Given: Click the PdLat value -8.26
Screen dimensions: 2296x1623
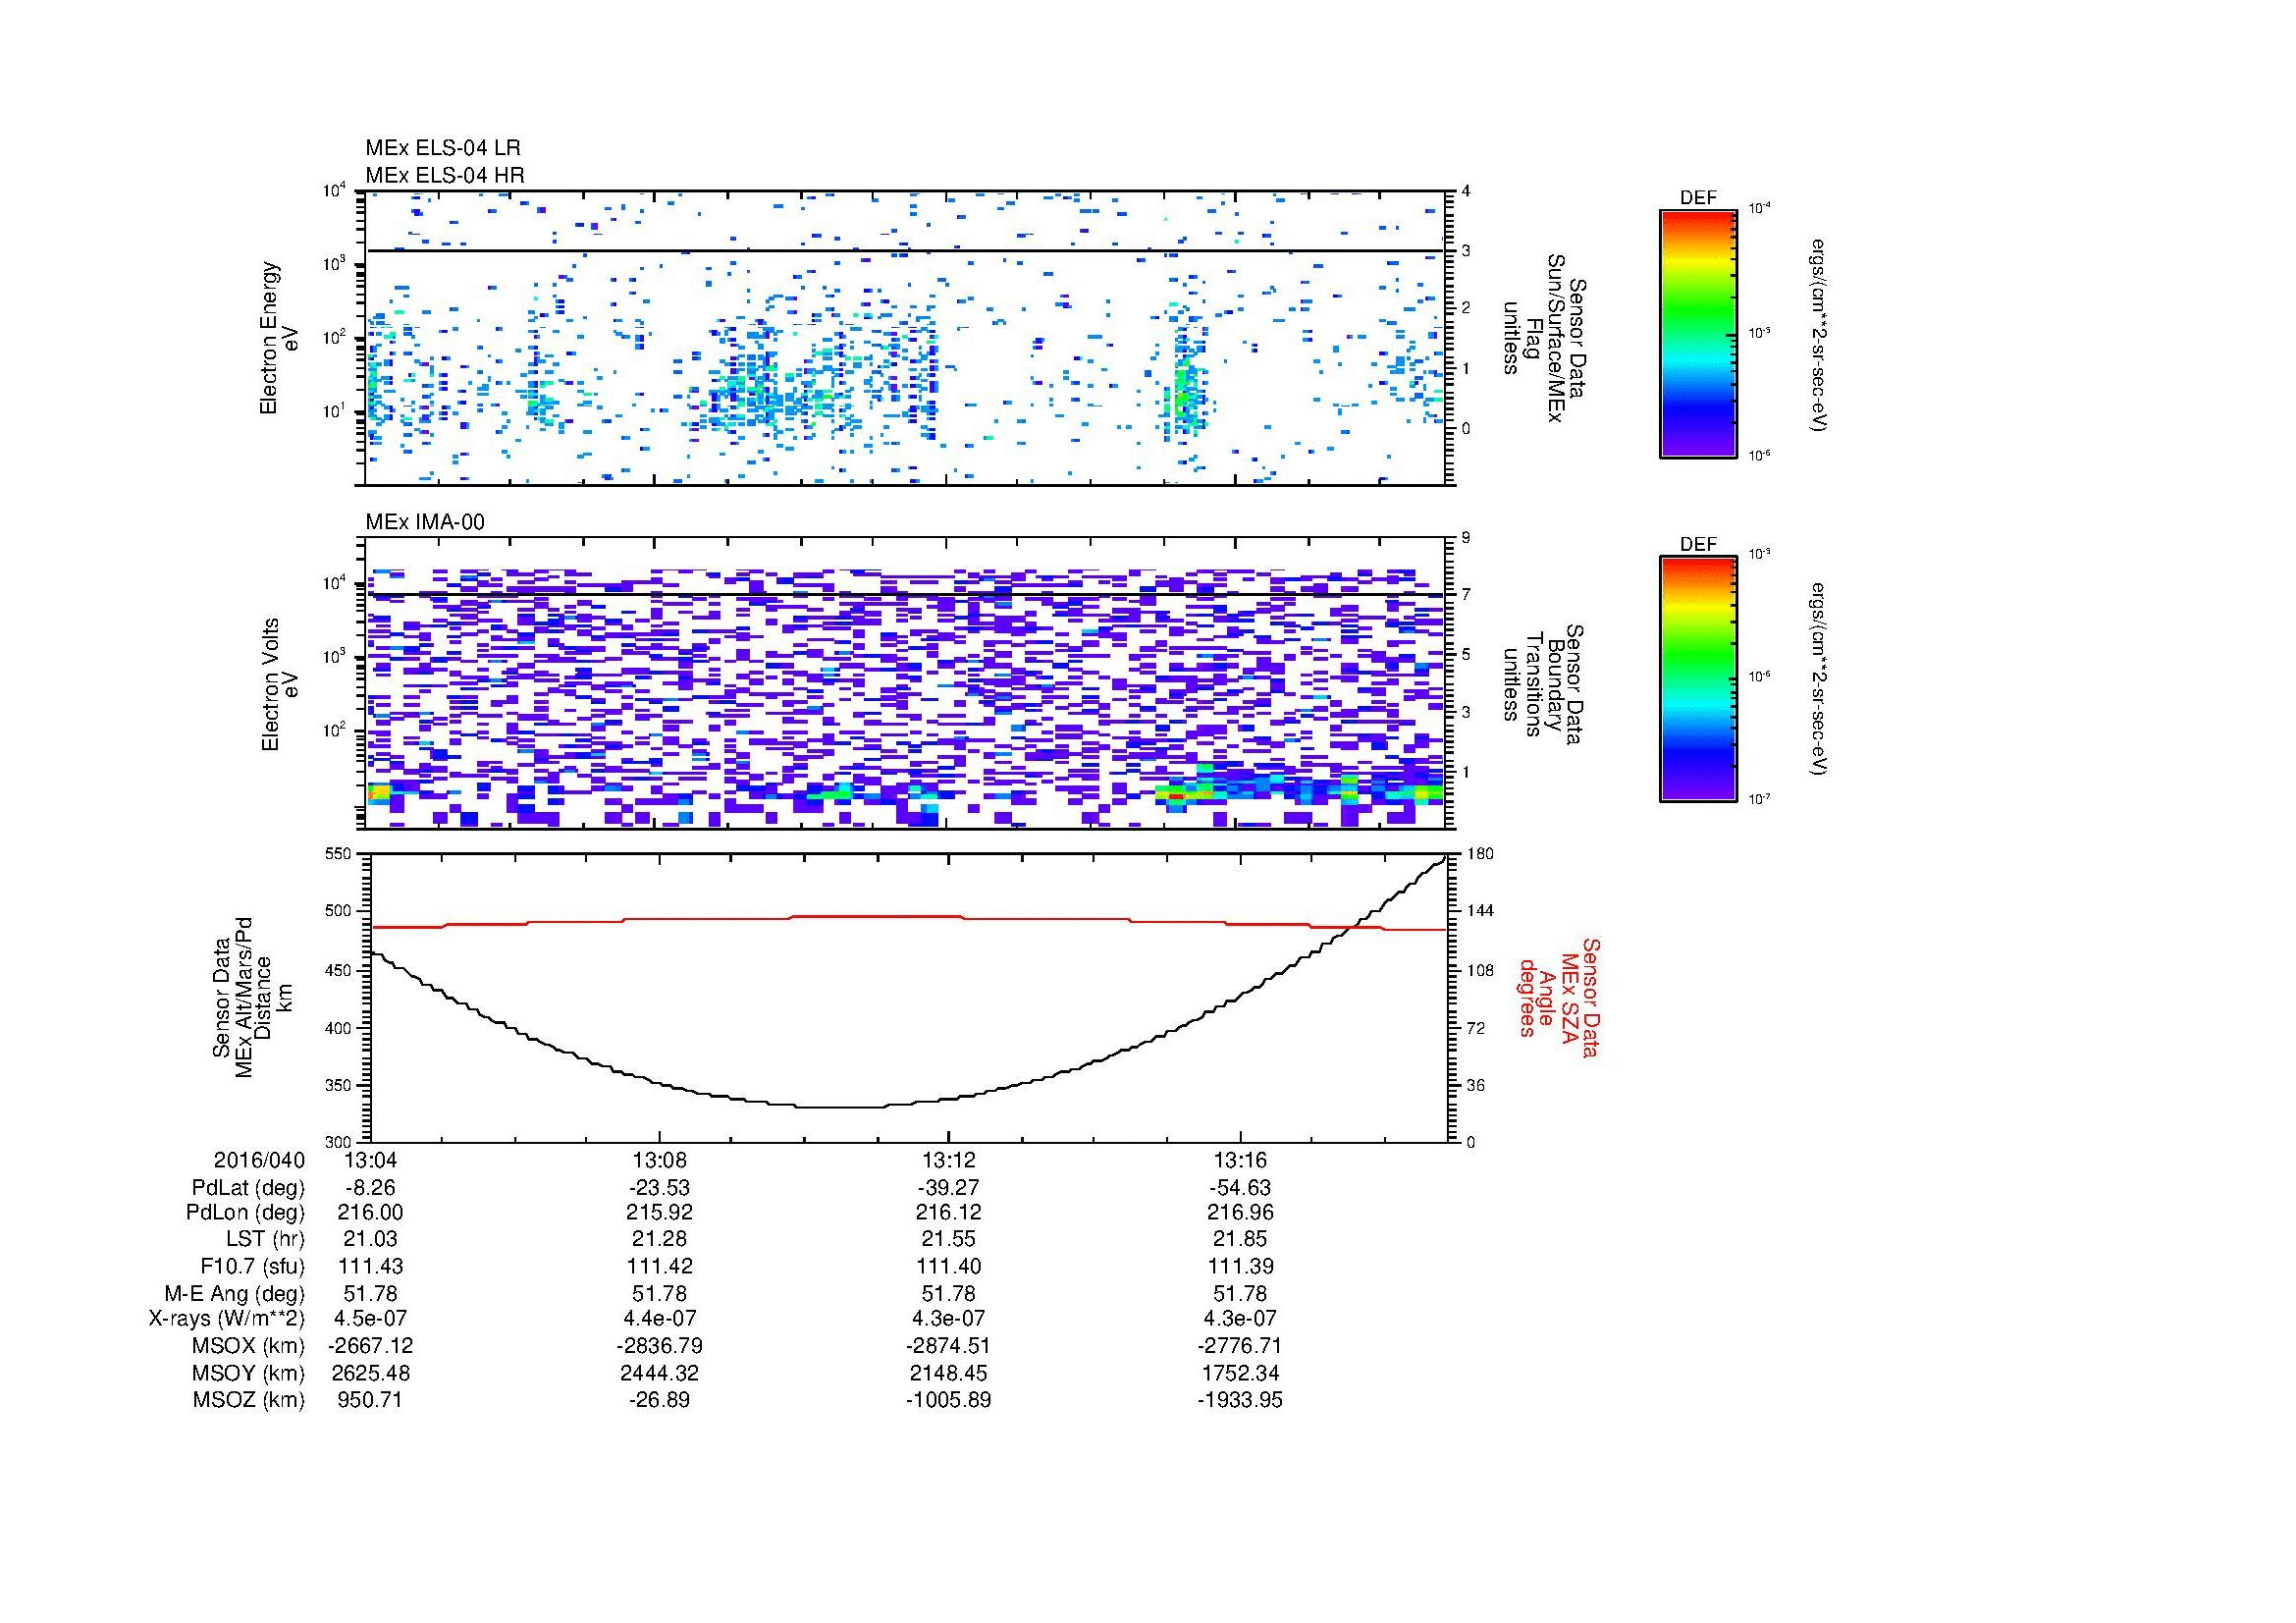Looking at the screenshot, I should click(x=370, y=1188).
